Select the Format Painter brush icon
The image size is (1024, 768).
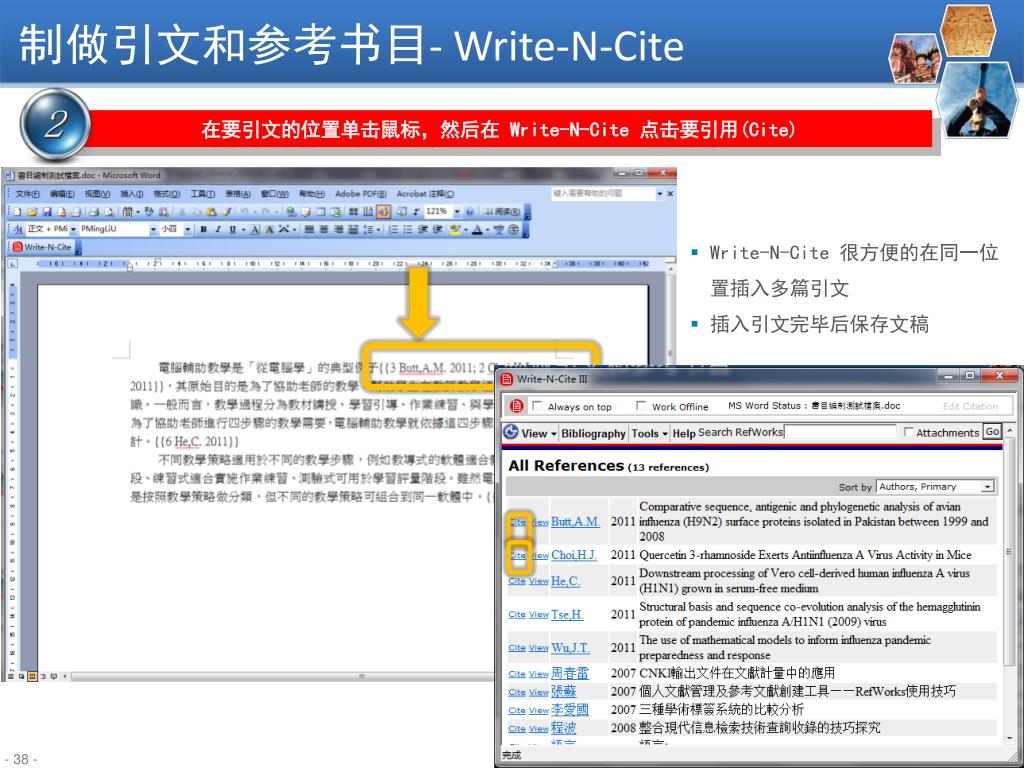click(226, 212)
